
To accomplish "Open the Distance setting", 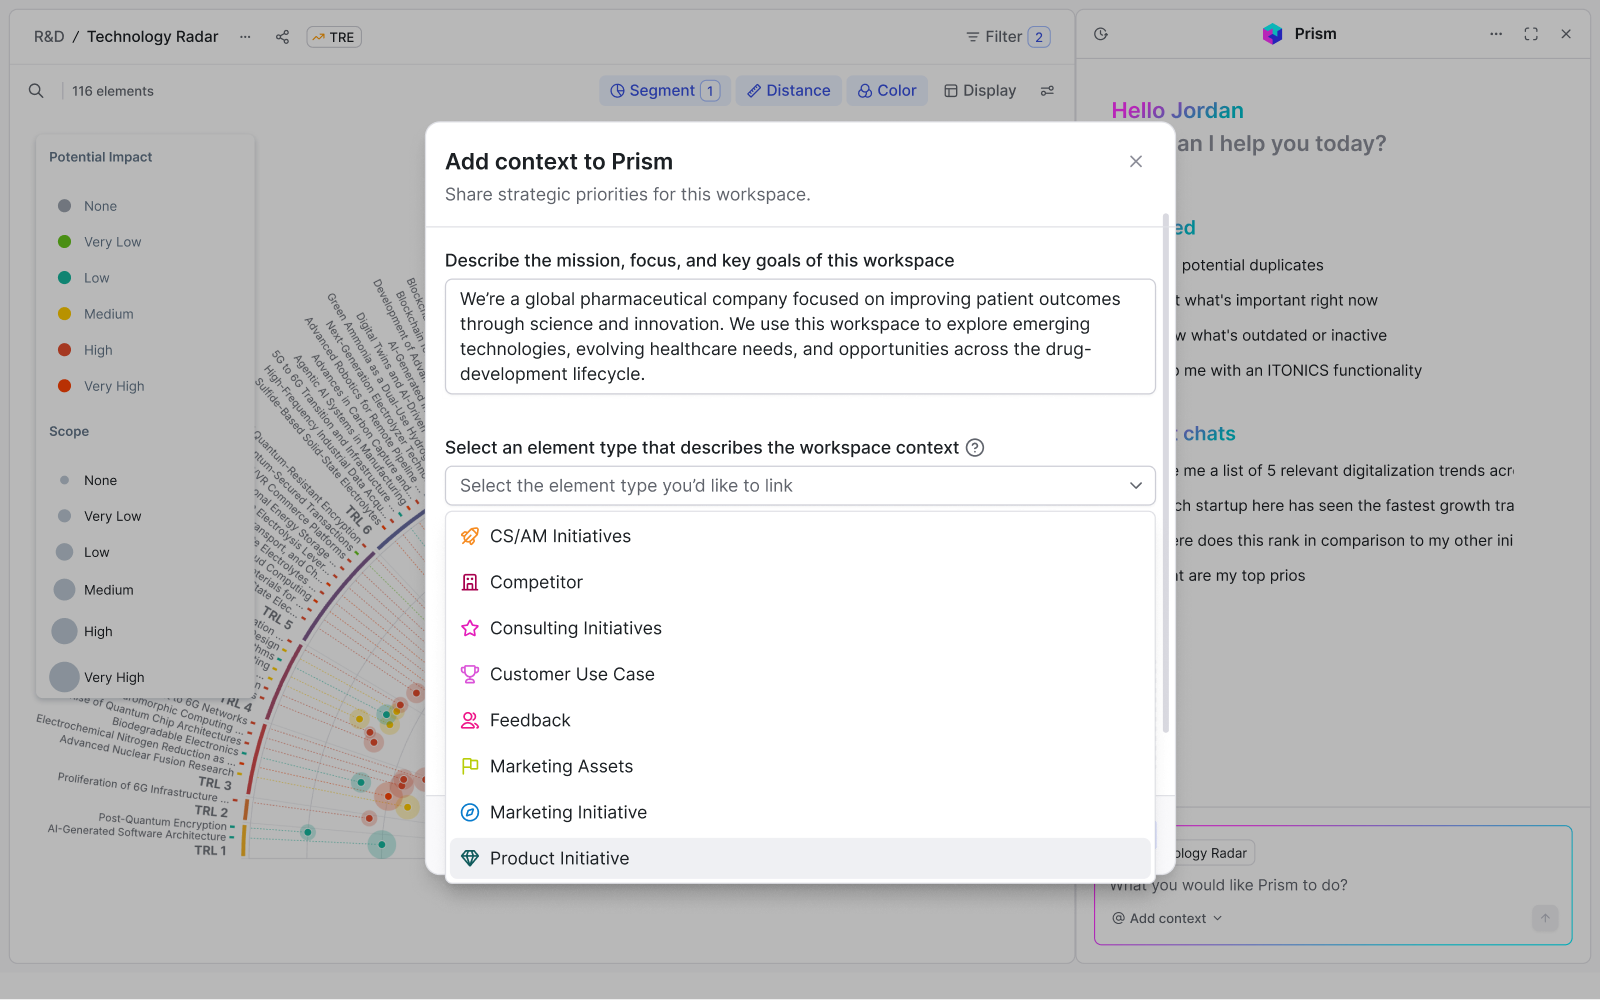I will [x=789, y=91].
